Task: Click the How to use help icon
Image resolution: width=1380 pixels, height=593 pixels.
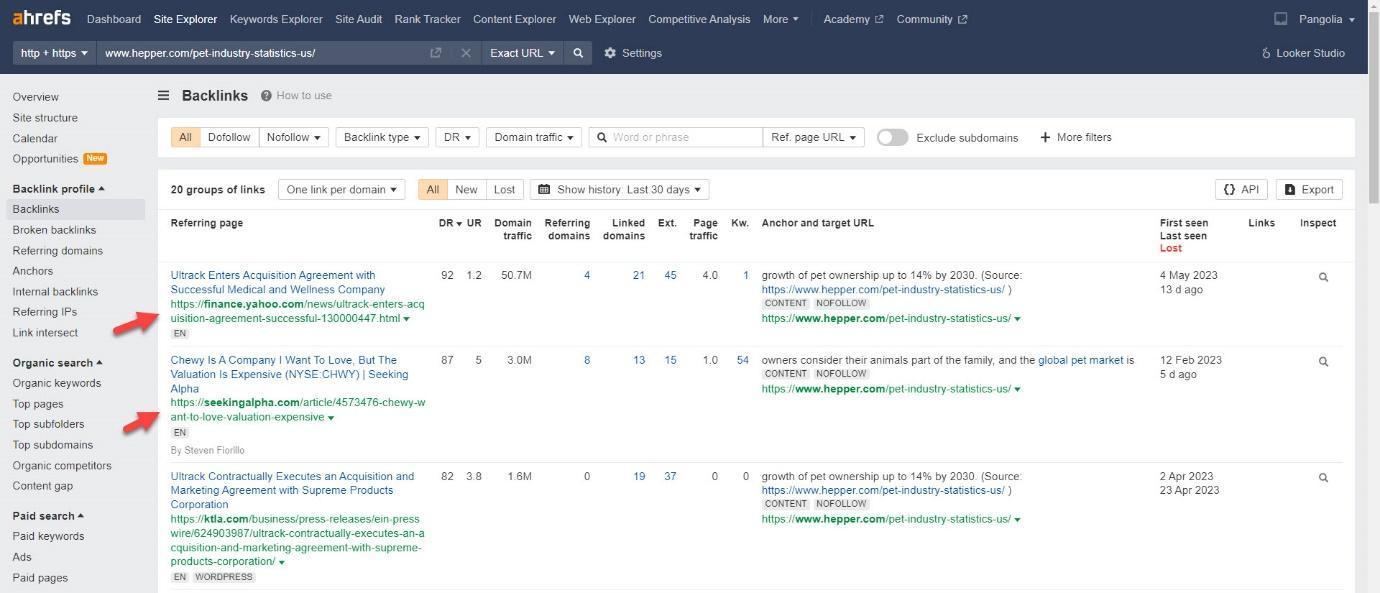Action: pos(266,96)
